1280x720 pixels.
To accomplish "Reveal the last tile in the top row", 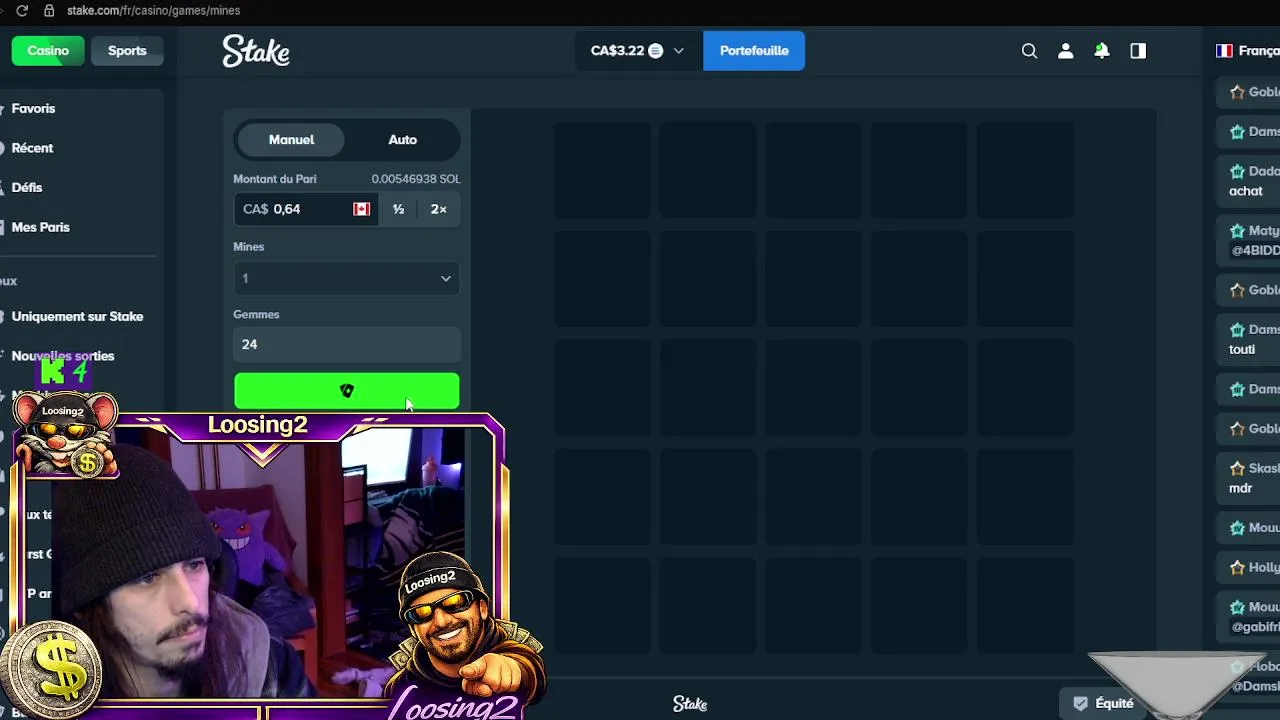I will pyautogui.click(x=1025, y=170).
